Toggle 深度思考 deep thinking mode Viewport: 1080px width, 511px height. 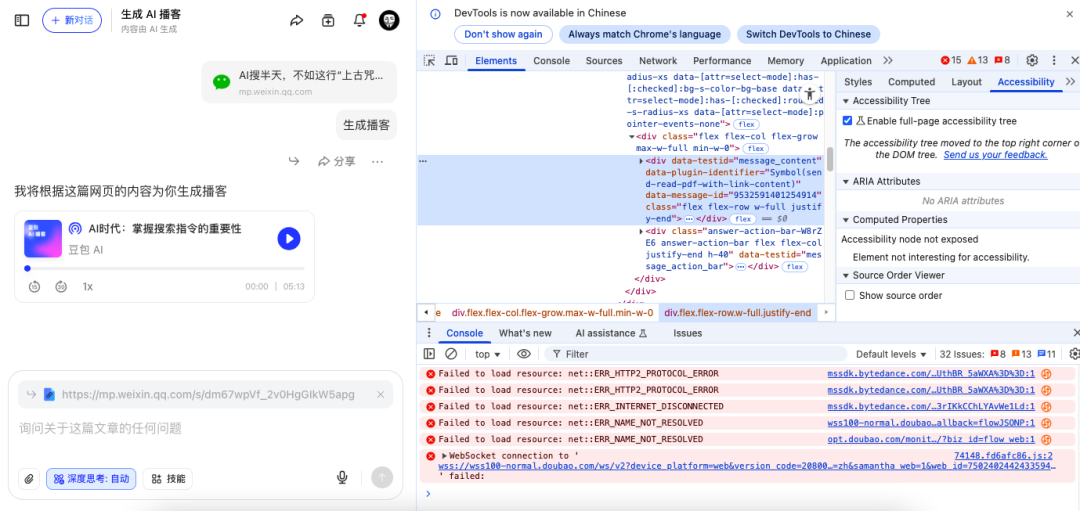point(91,479)
